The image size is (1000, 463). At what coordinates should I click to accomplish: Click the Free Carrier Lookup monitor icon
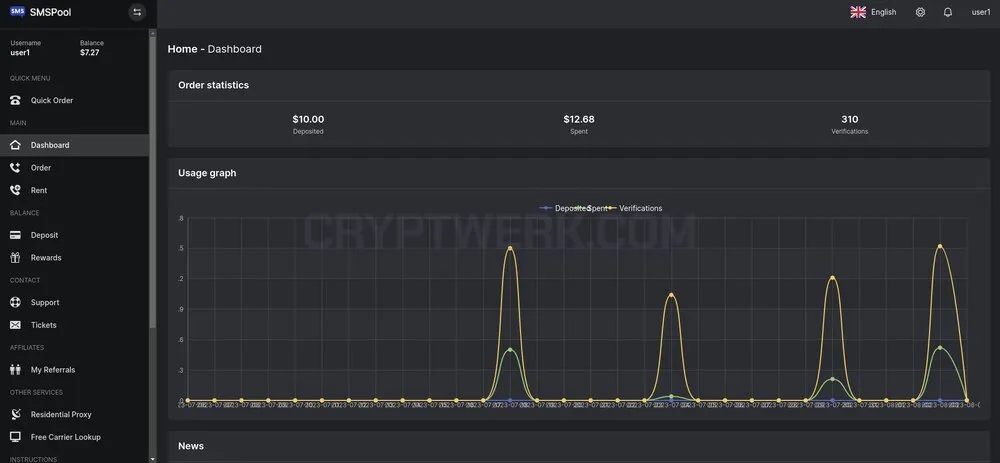coord(16,437)
